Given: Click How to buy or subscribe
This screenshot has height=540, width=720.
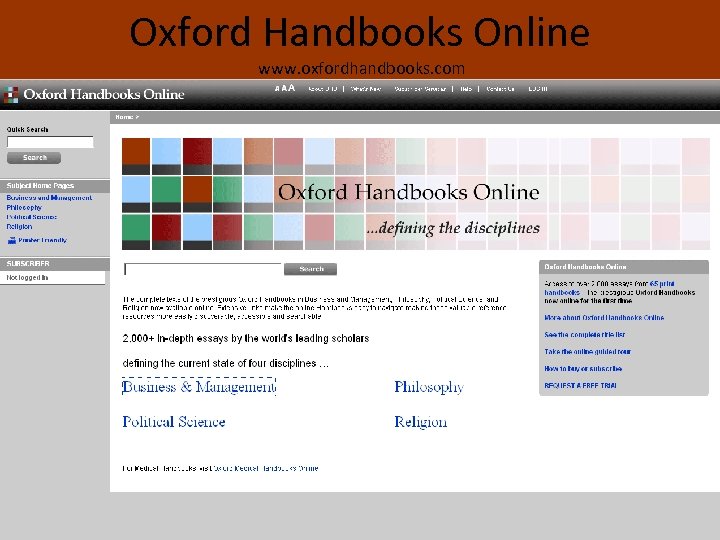Looking at the screenshot, I should 583,368.
